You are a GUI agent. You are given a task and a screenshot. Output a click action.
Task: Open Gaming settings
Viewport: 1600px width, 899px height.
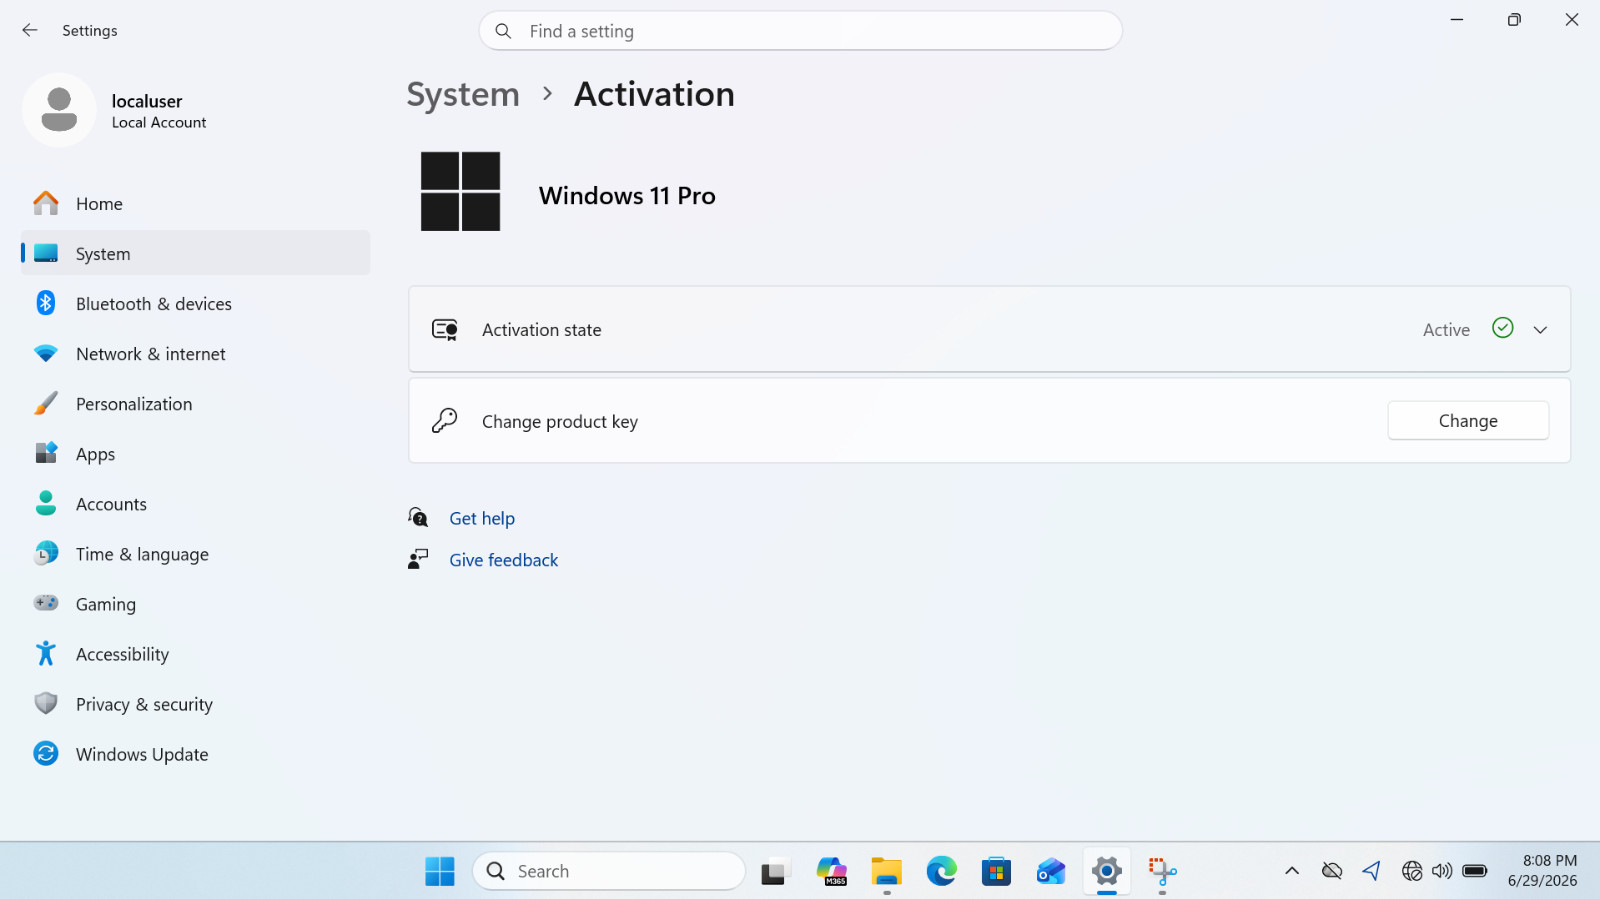tap(196, 604)
